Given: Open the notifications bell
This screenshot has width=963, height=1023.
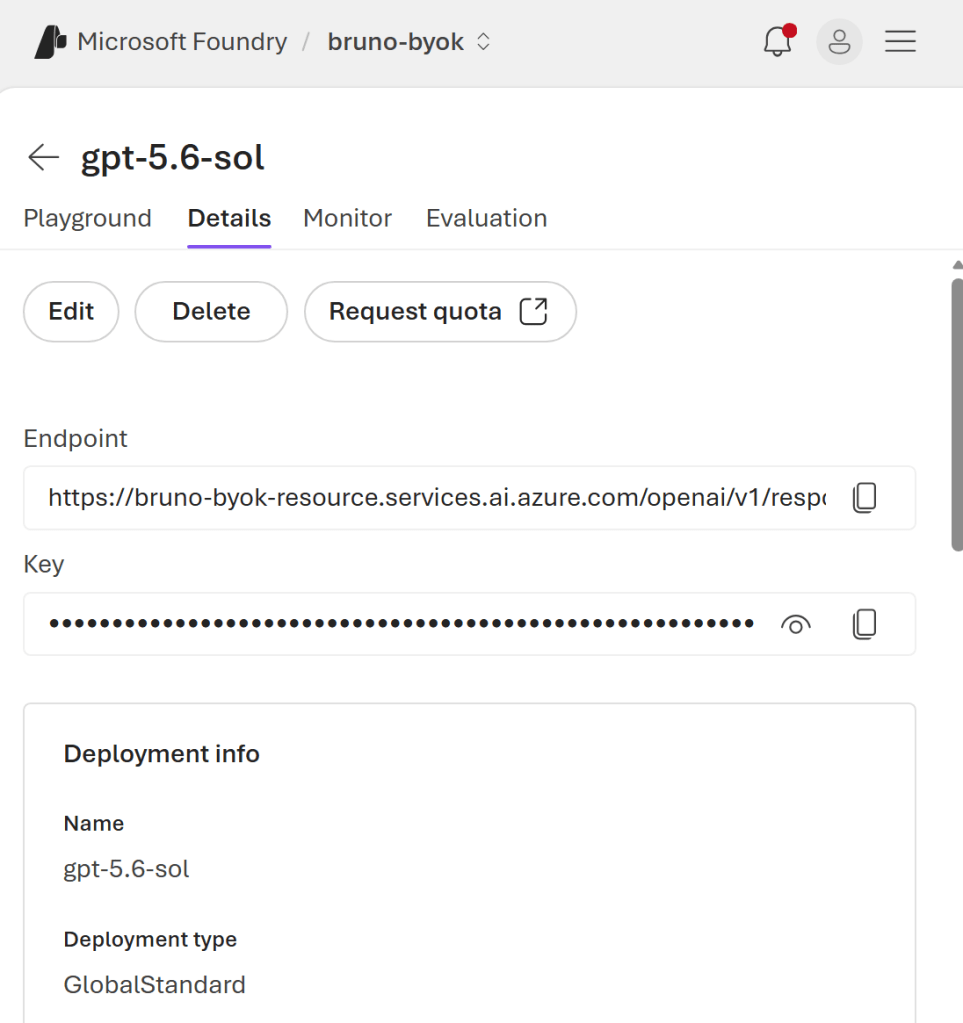Looking at the screenshot, I should (779, 41).
